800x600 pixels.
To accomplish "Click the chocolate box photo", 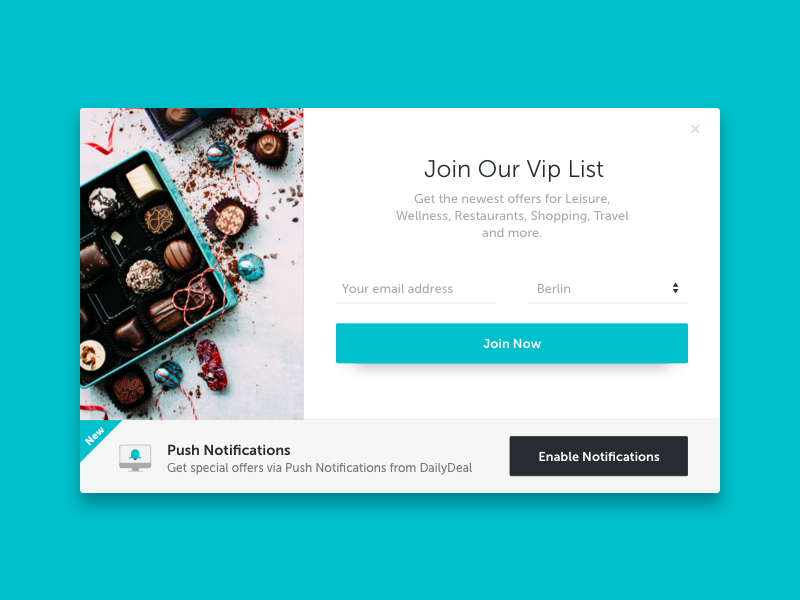I will (x=192, y=264).
